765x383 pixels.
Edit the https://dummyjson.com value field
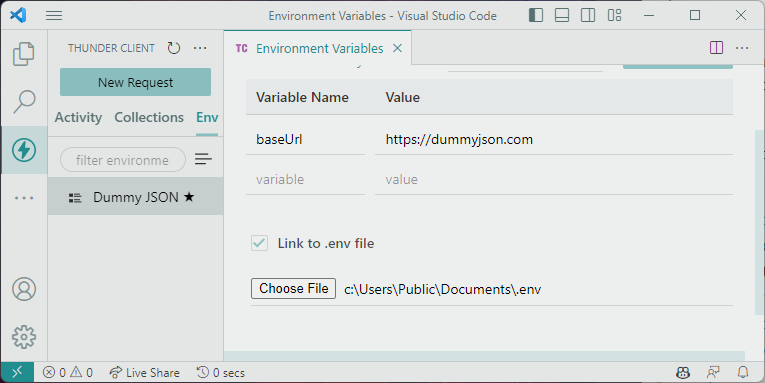click(x=554, y=140)
